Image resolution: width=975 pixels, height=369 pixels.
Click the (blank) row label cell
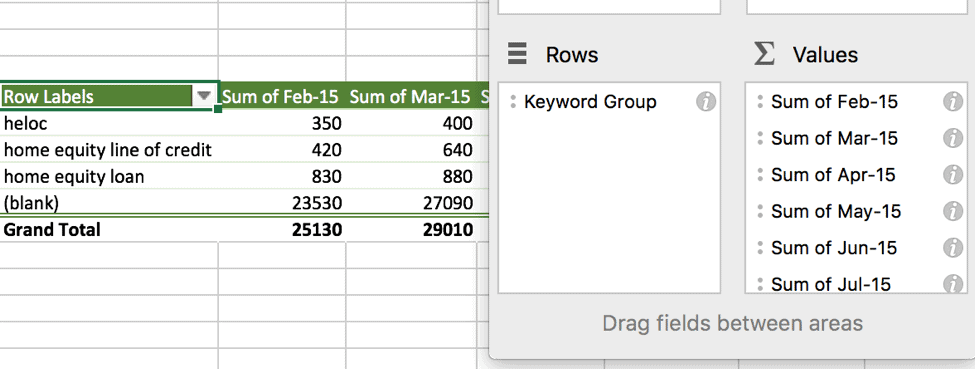click(109, 203)
